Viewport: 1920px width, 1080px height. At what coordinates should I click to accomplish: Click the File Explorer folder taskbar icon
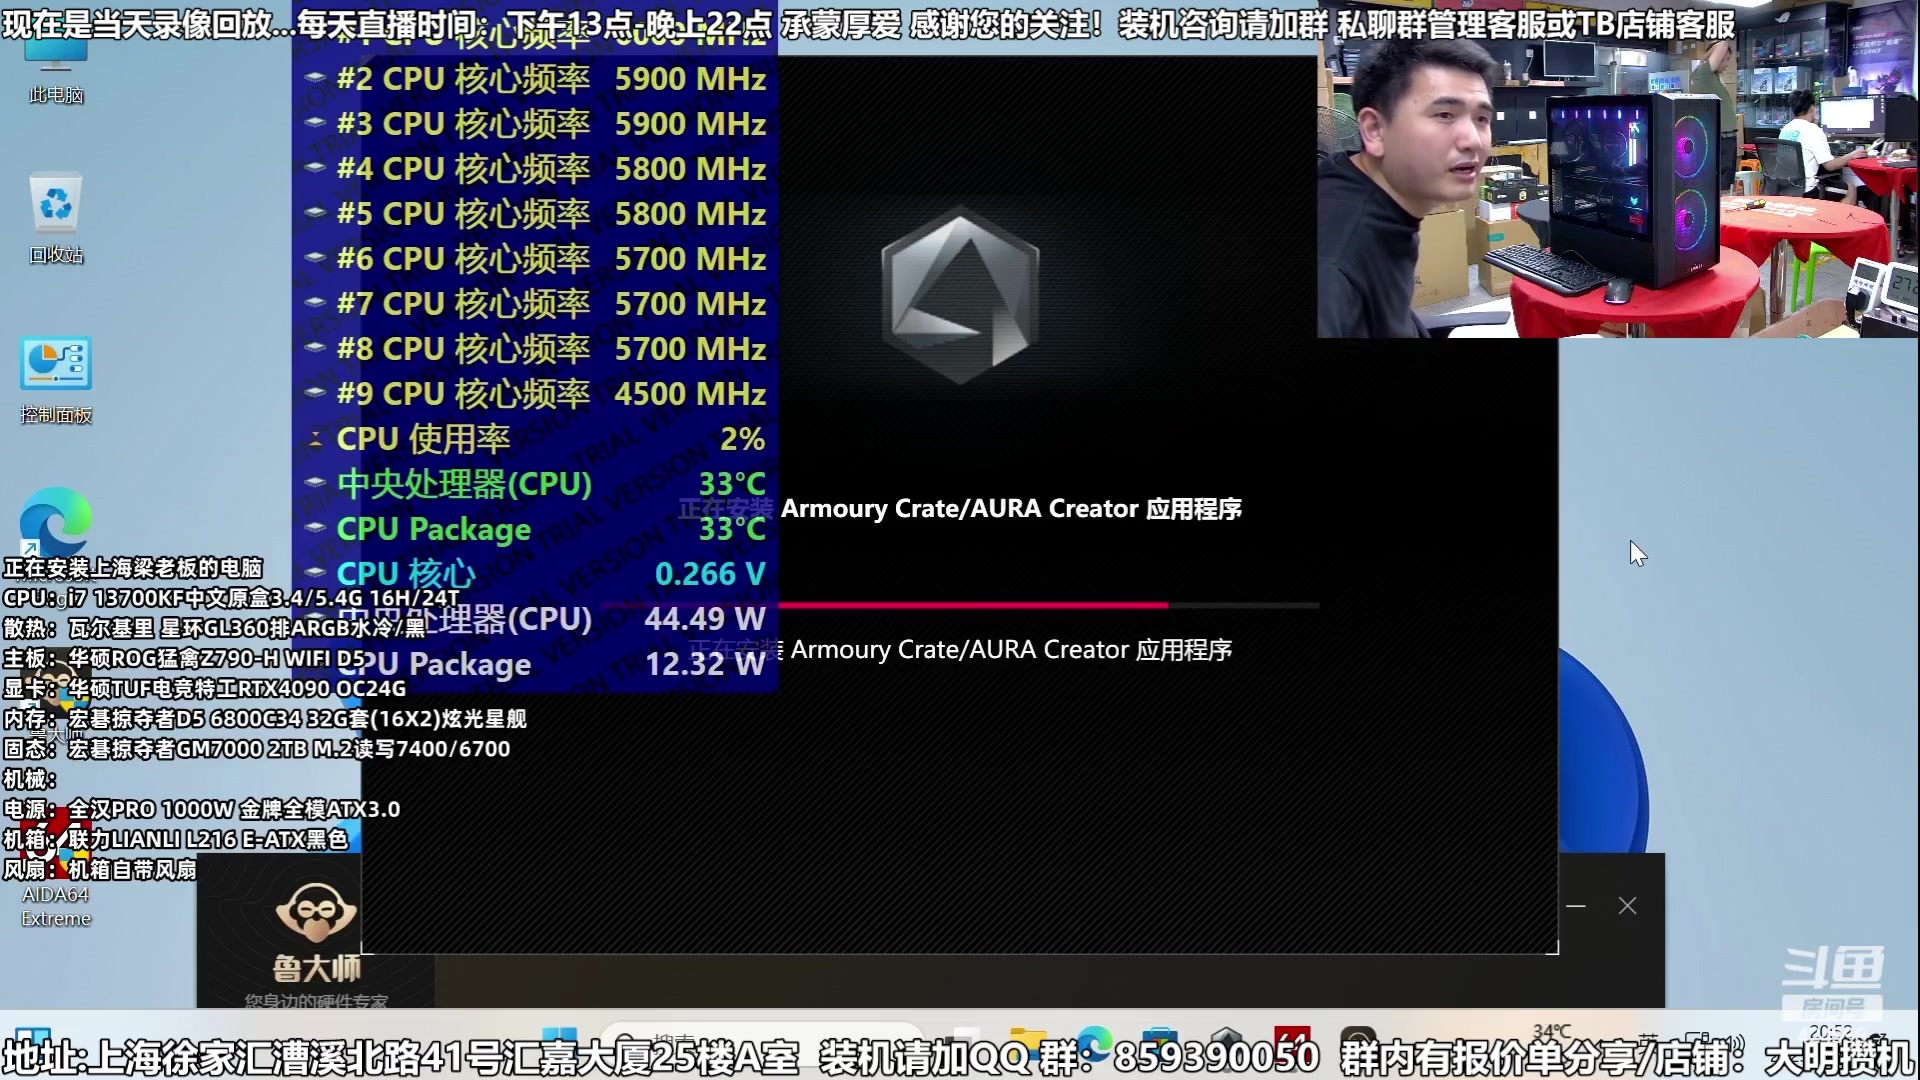coord(1027,1043)
